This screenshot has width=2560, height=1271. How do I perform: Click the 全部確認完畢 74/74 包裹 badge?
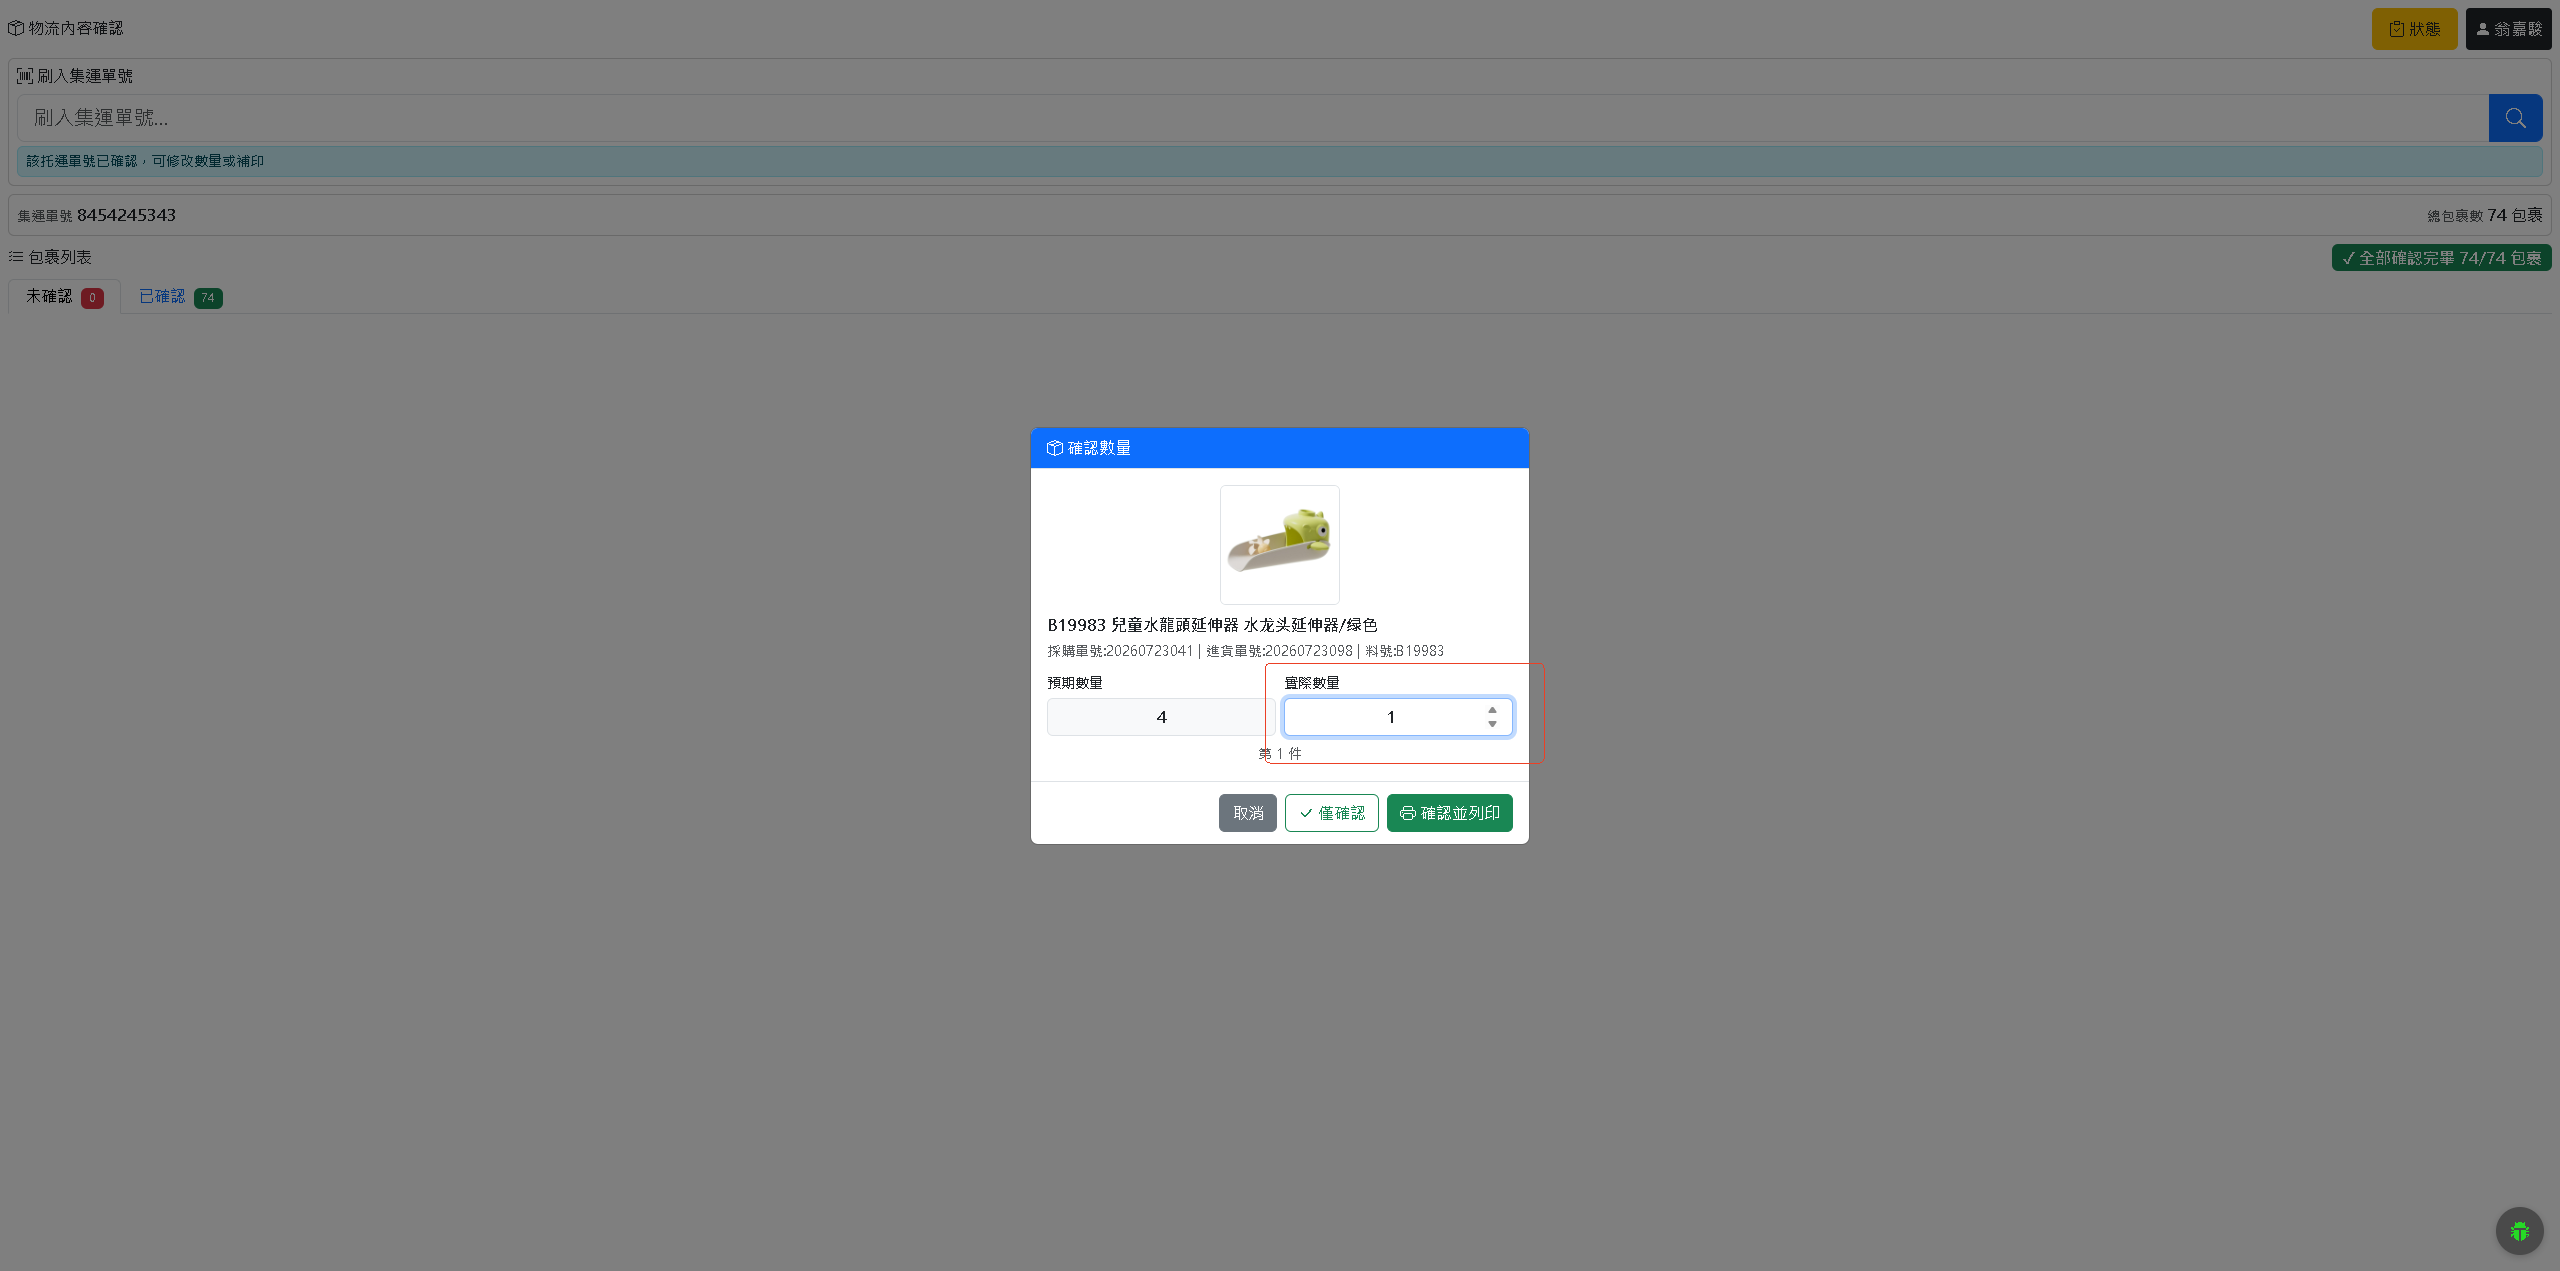[x=2441, y=258]
